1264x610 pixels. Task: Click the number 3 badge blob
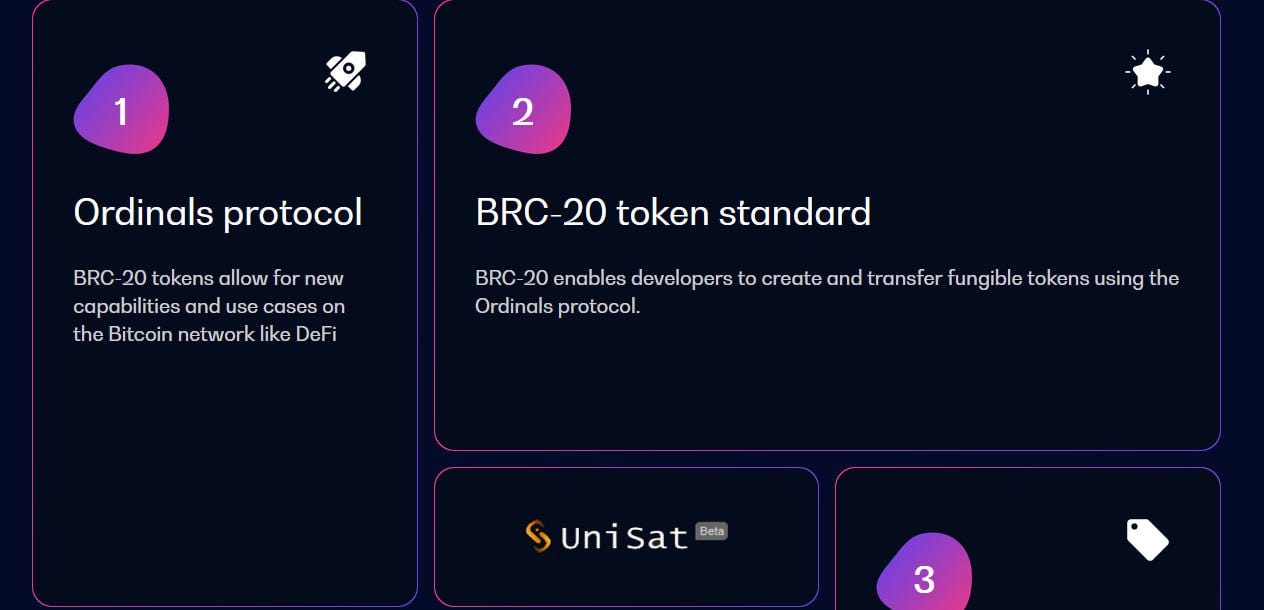[x=923, y=578]
